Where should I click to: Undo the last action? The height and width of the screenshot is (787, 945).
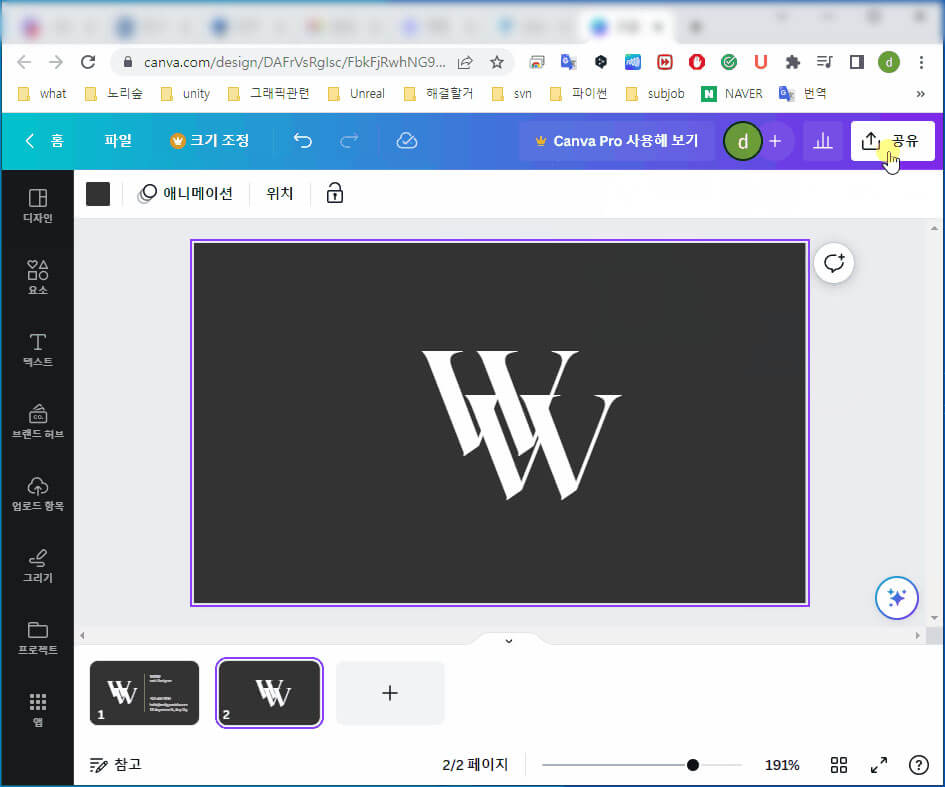coord(303,141)
